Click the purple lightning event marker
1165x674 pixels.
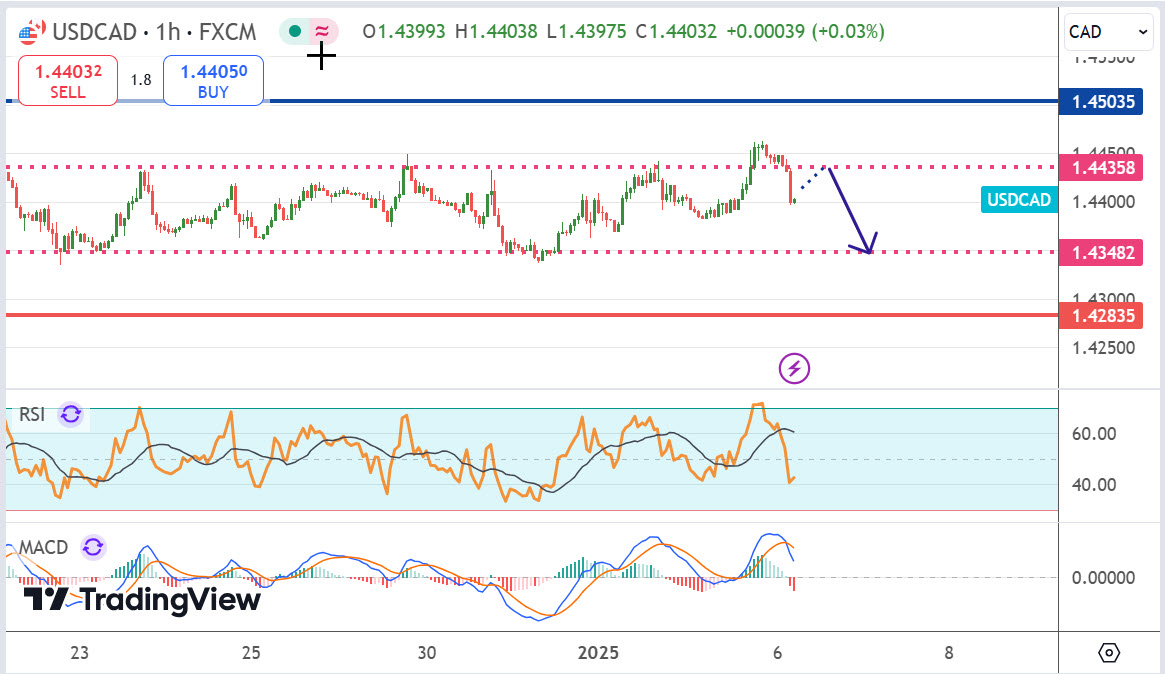(794, 368)
